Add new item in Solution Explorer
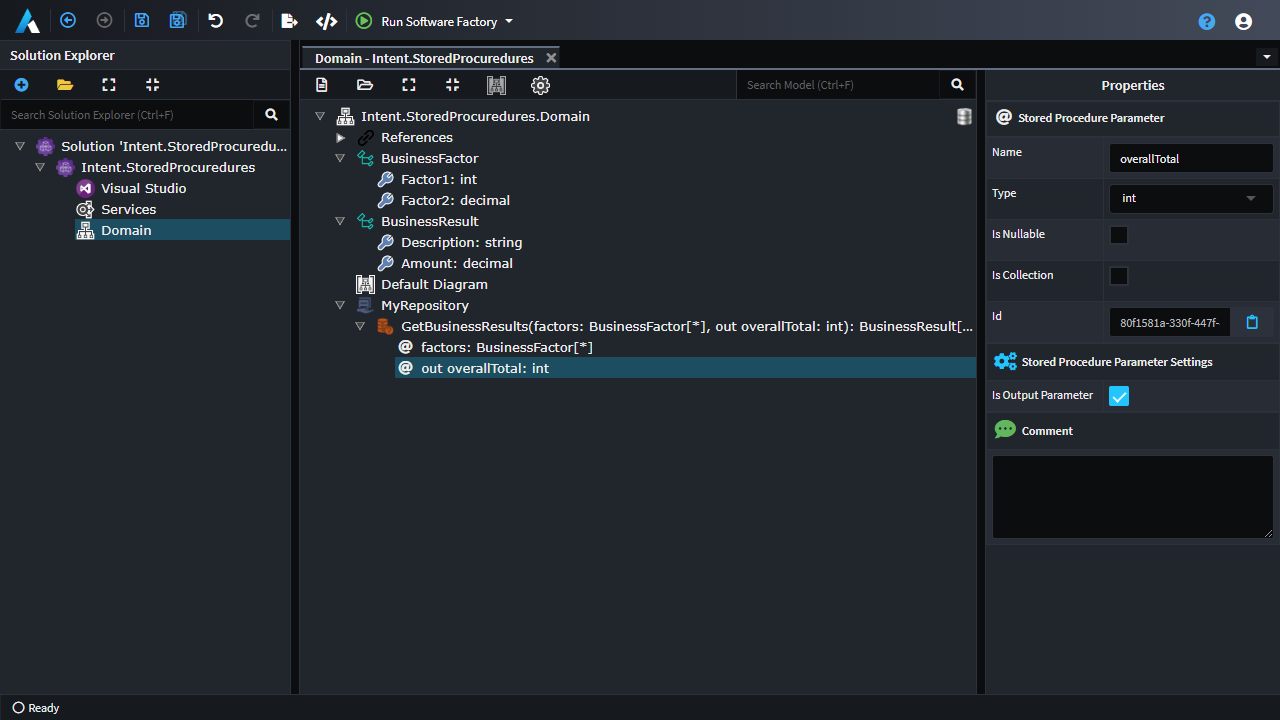This screenshot has height=720, width=1280. pos(21,85)
